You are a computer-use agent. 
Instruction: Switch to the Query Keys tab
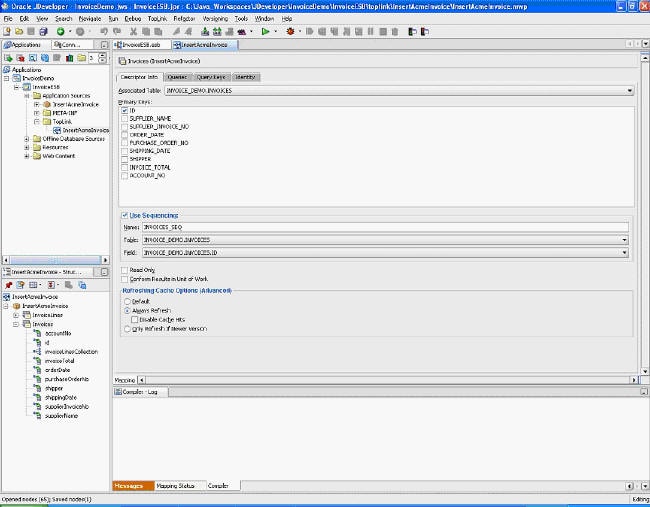(211, 77)
